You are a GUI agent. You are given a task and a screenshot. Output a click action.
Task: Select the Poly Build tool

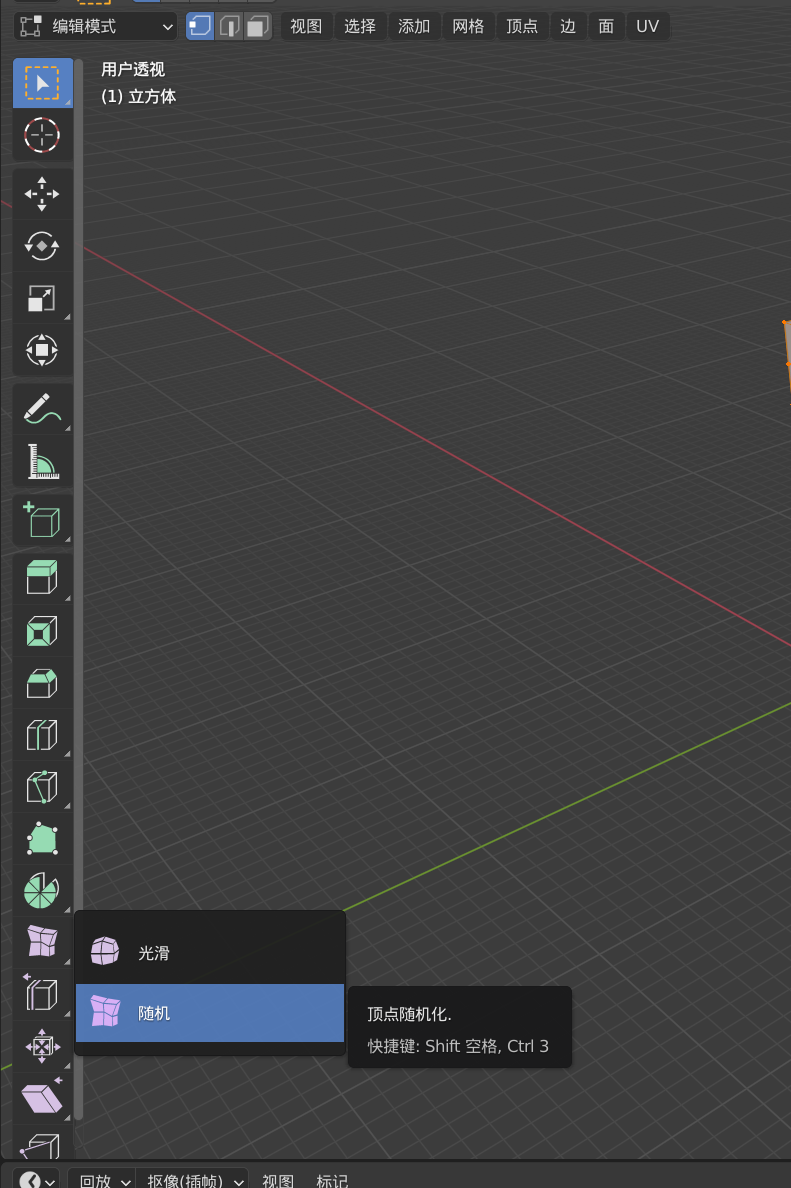42,839
